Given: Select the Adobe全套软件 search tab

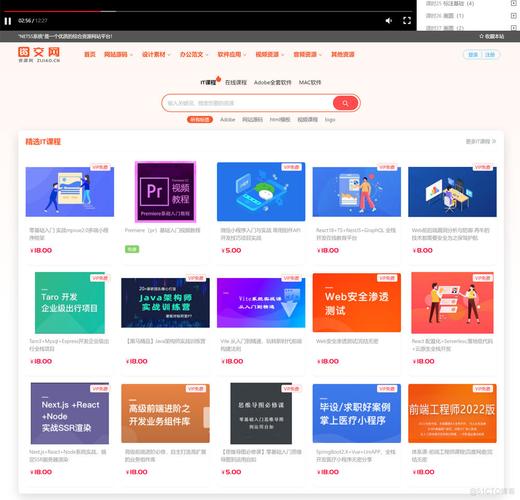Looking at the screenshot, I should pos(273,82).
